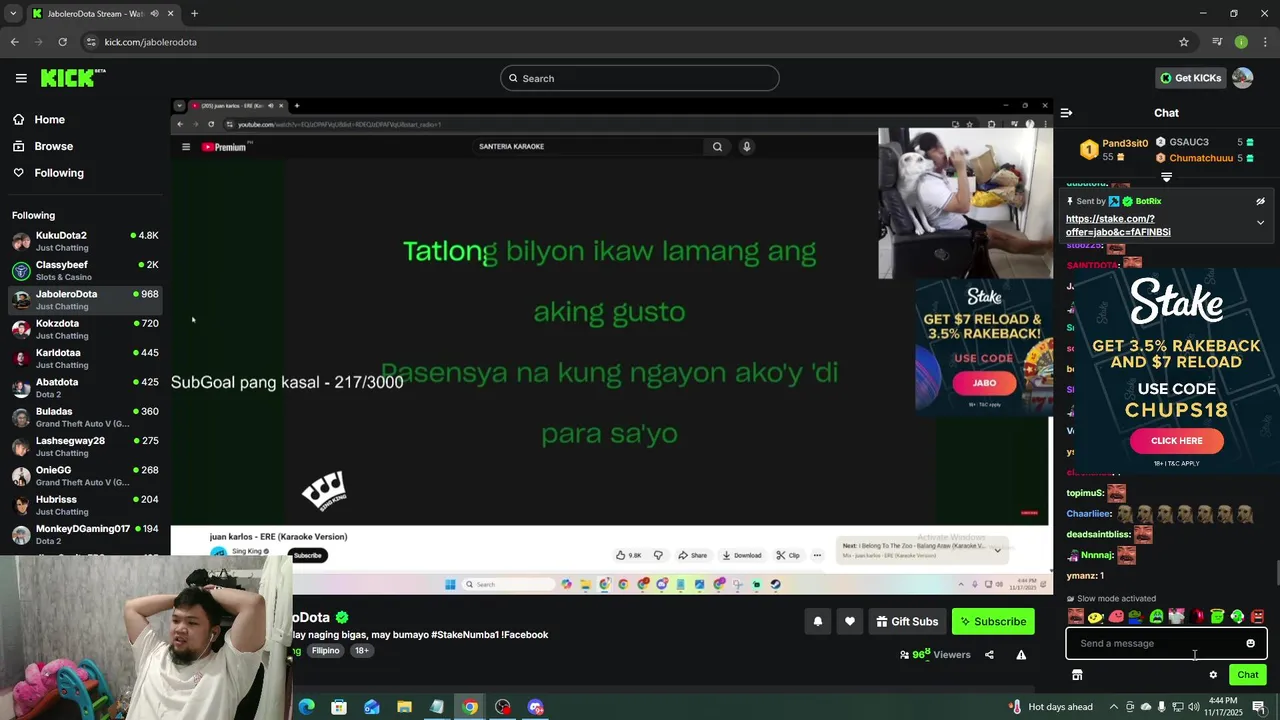The width and height of the screenshot is (1280, 720).
Task: Click the Filipino language tag
Action: (x=325, y=651)
